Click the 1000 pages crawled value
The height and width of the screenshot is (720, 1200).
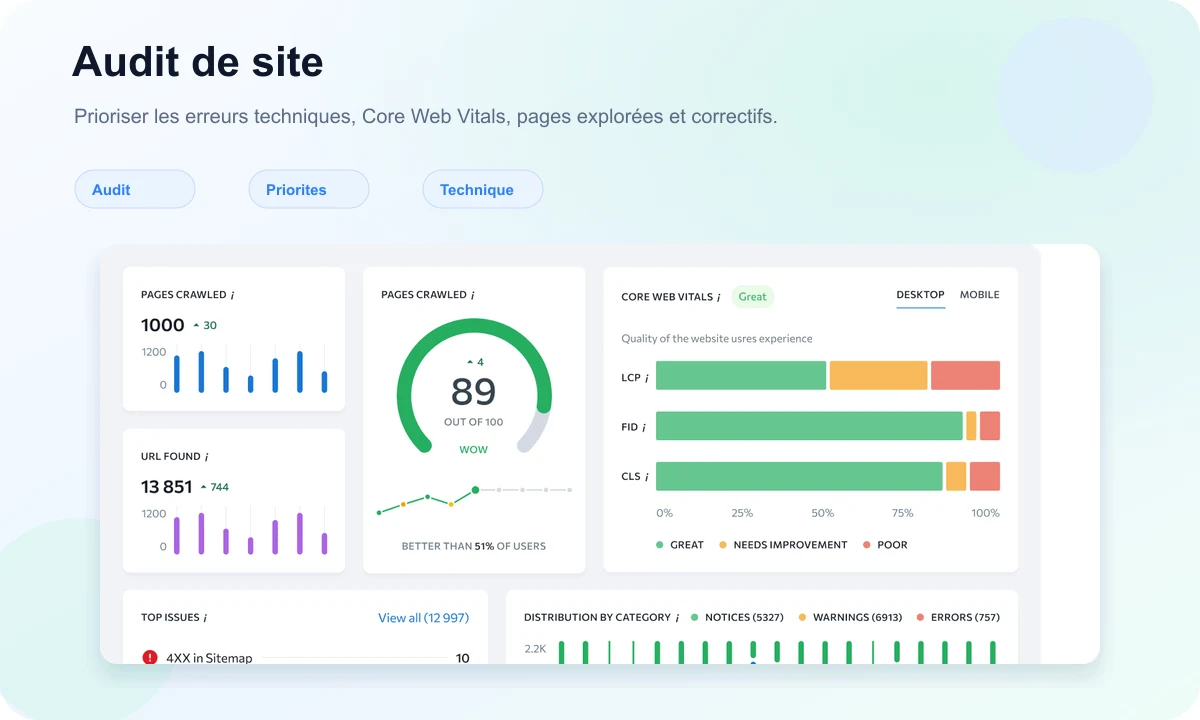pyautogui.click(x=163, y=325)
